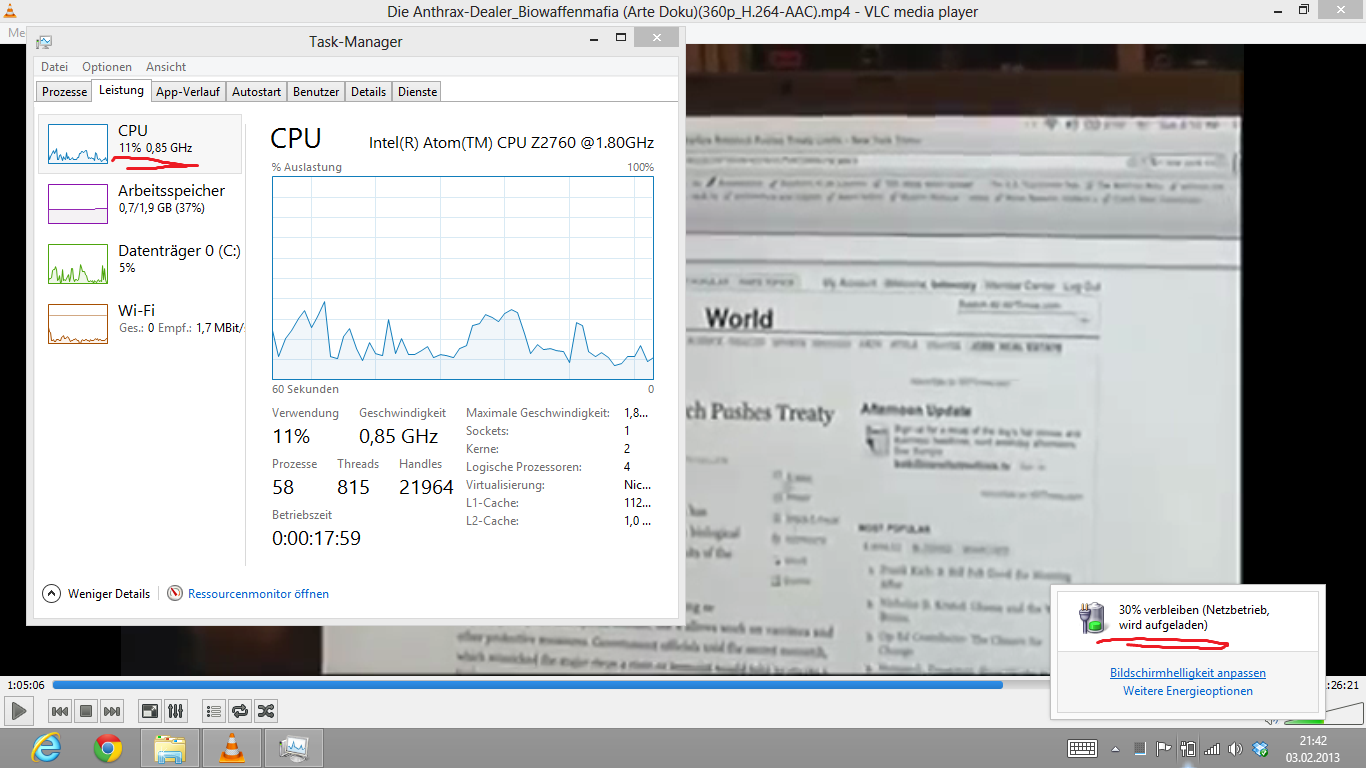Click the CPU utilization graph
Screen dimensions: 1366x768
[463, 278]
